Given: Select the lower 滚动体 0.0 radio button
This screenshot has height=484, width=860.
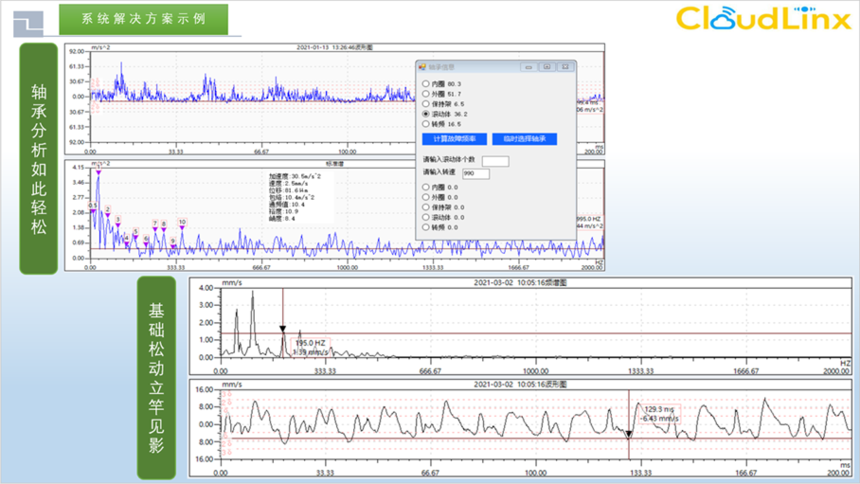Looking at the screenshot, I should point(426,217).
